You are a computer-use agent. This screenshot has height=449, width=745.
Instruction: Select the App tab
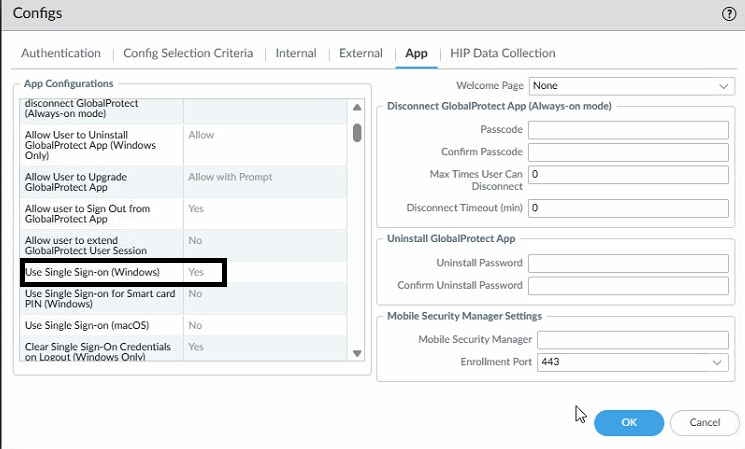click(416, 53)
